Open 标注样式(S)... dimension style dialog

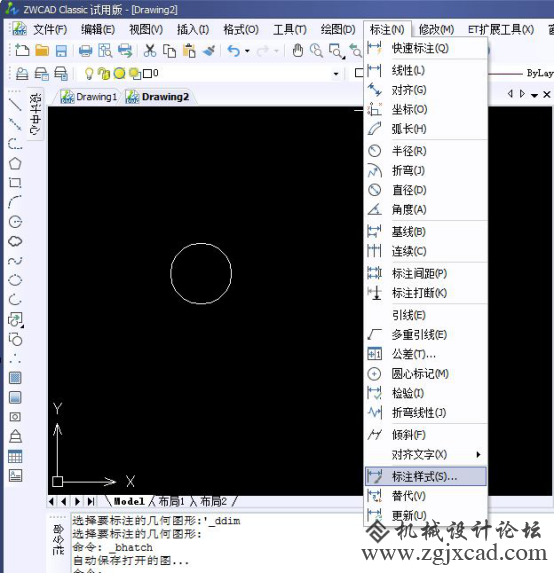point(426,476)
